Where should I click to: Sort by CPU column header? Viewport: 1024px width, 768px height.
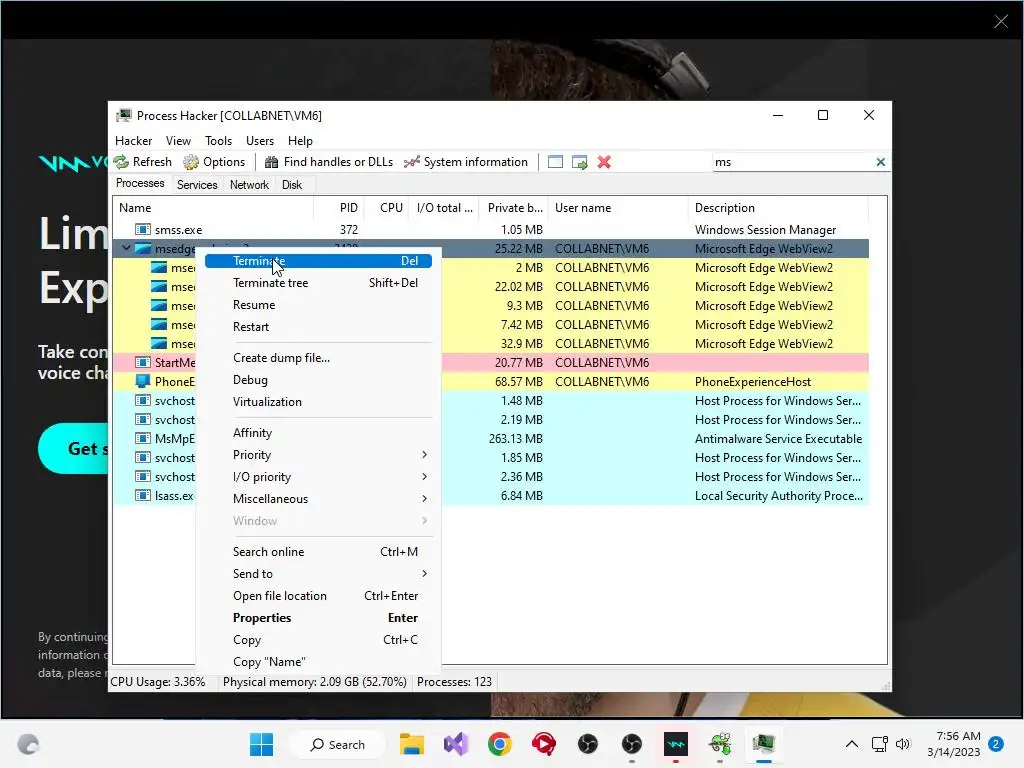click(x=387, y=208)
